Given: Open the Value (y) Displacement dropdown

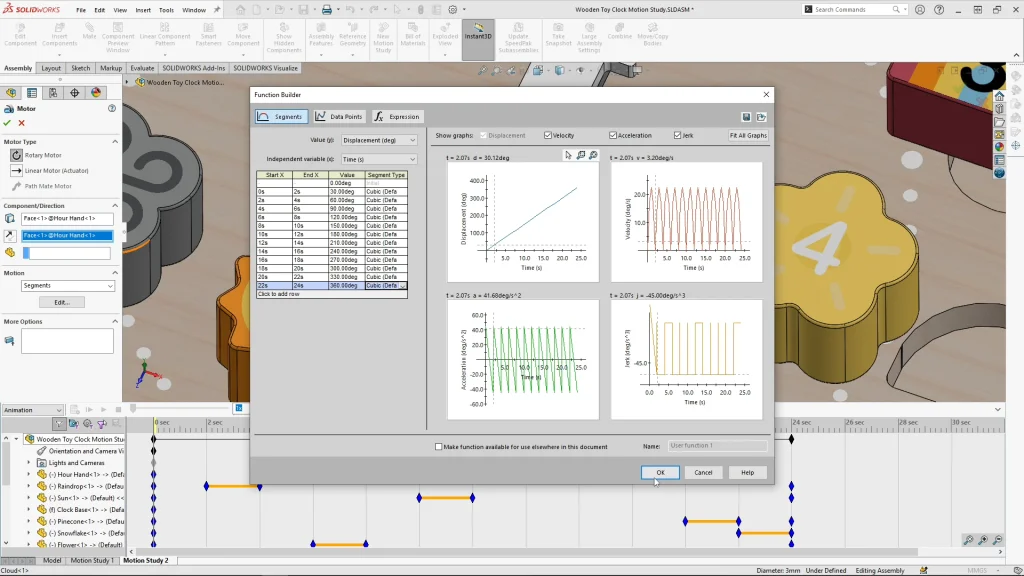Looking at the screenshot, I should (x=379, y=140).
